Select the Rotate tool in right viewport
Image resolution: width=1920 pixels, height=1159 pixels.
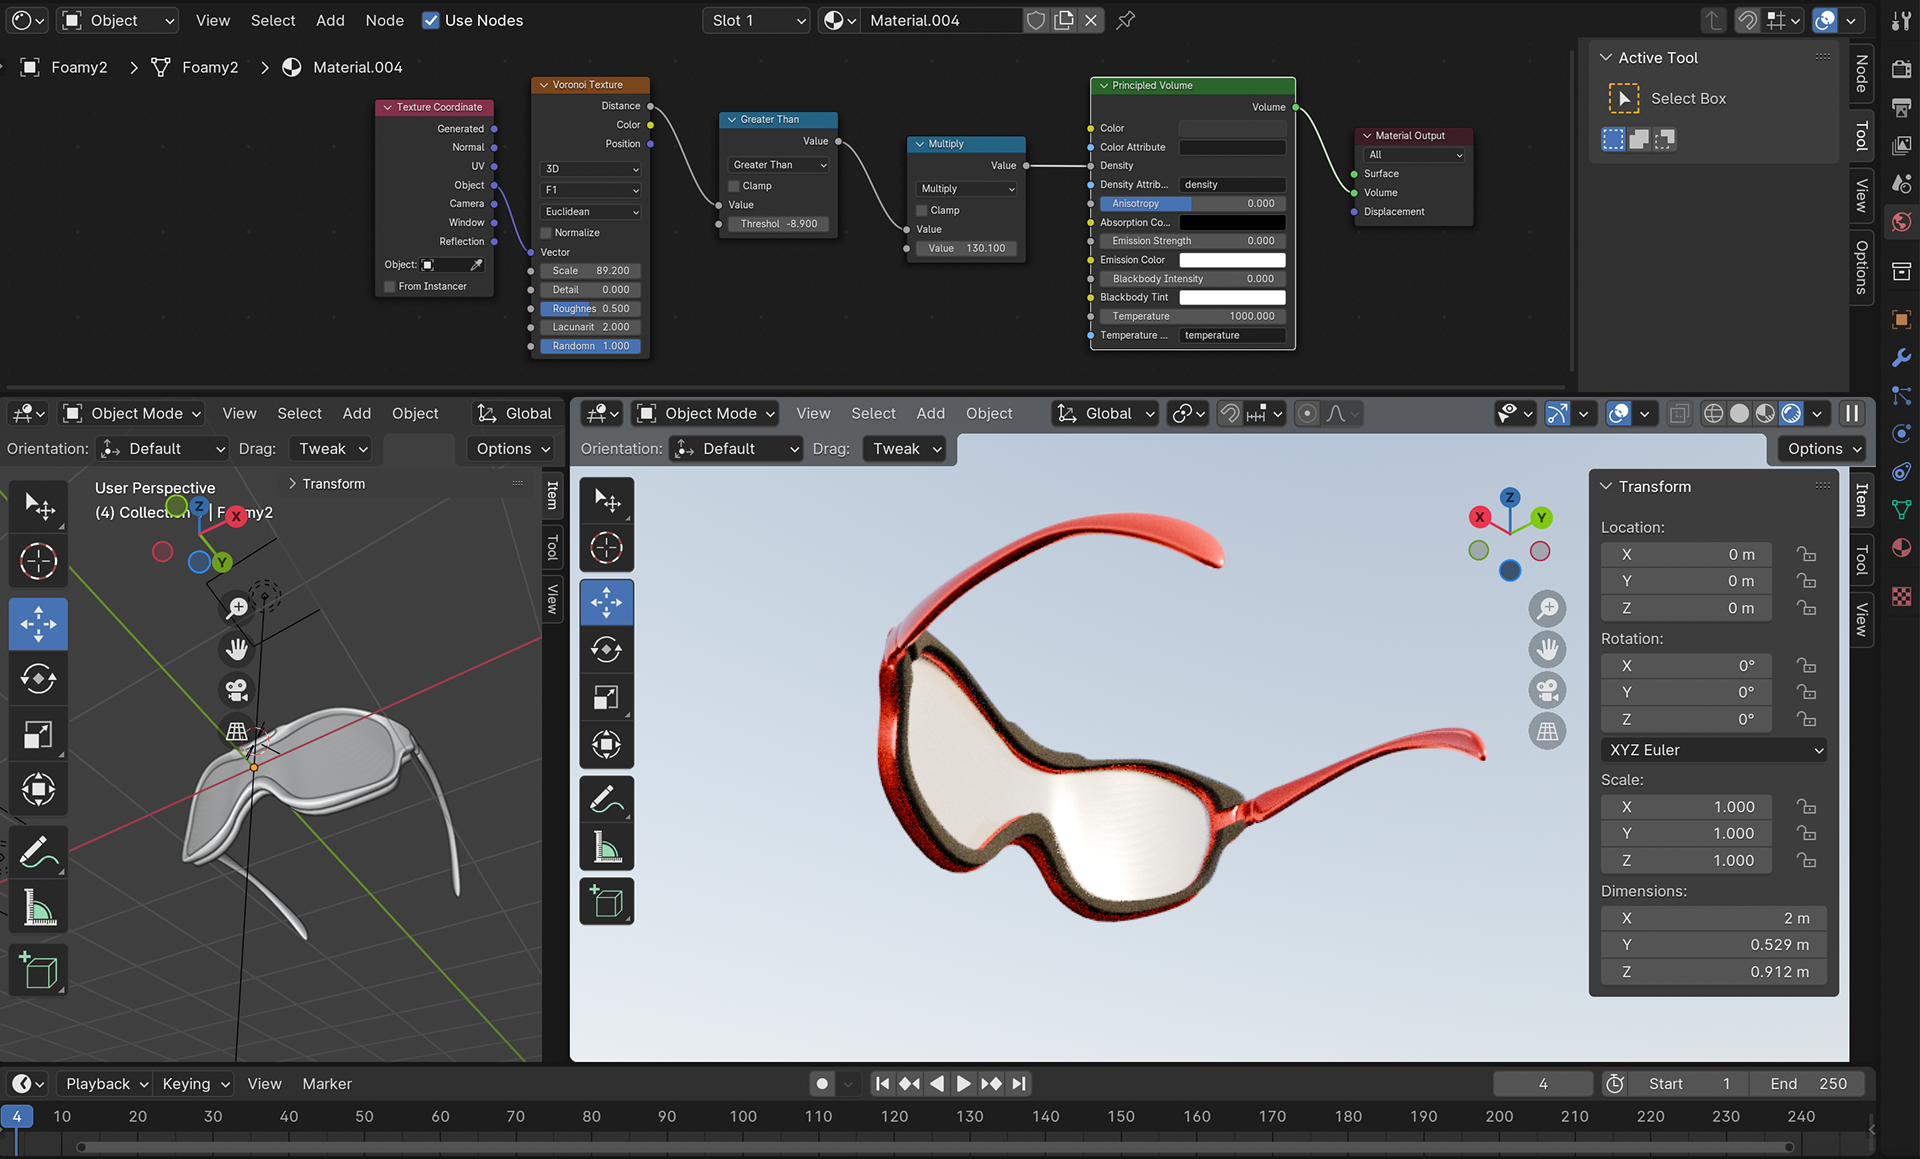pos(606,650)
